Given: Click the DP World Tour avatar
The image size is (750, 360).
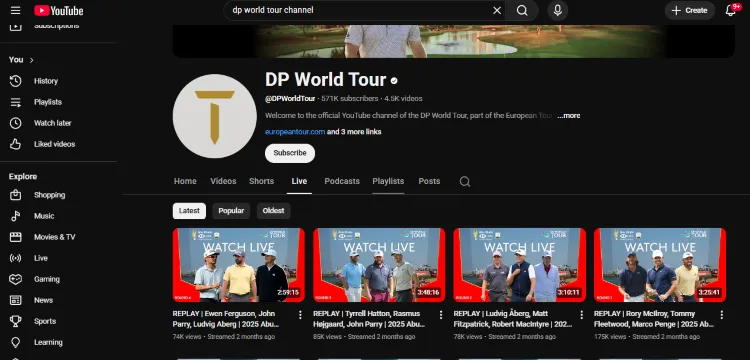Looking at the screenshot, I should [x=215, y=116].
